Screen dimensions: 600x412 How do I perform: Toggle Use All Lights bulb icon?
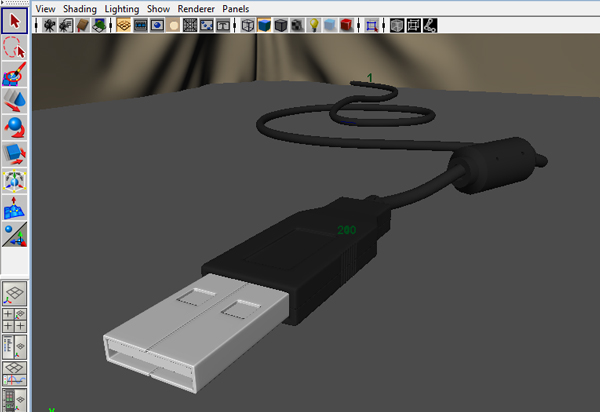(x=314, y=26)
